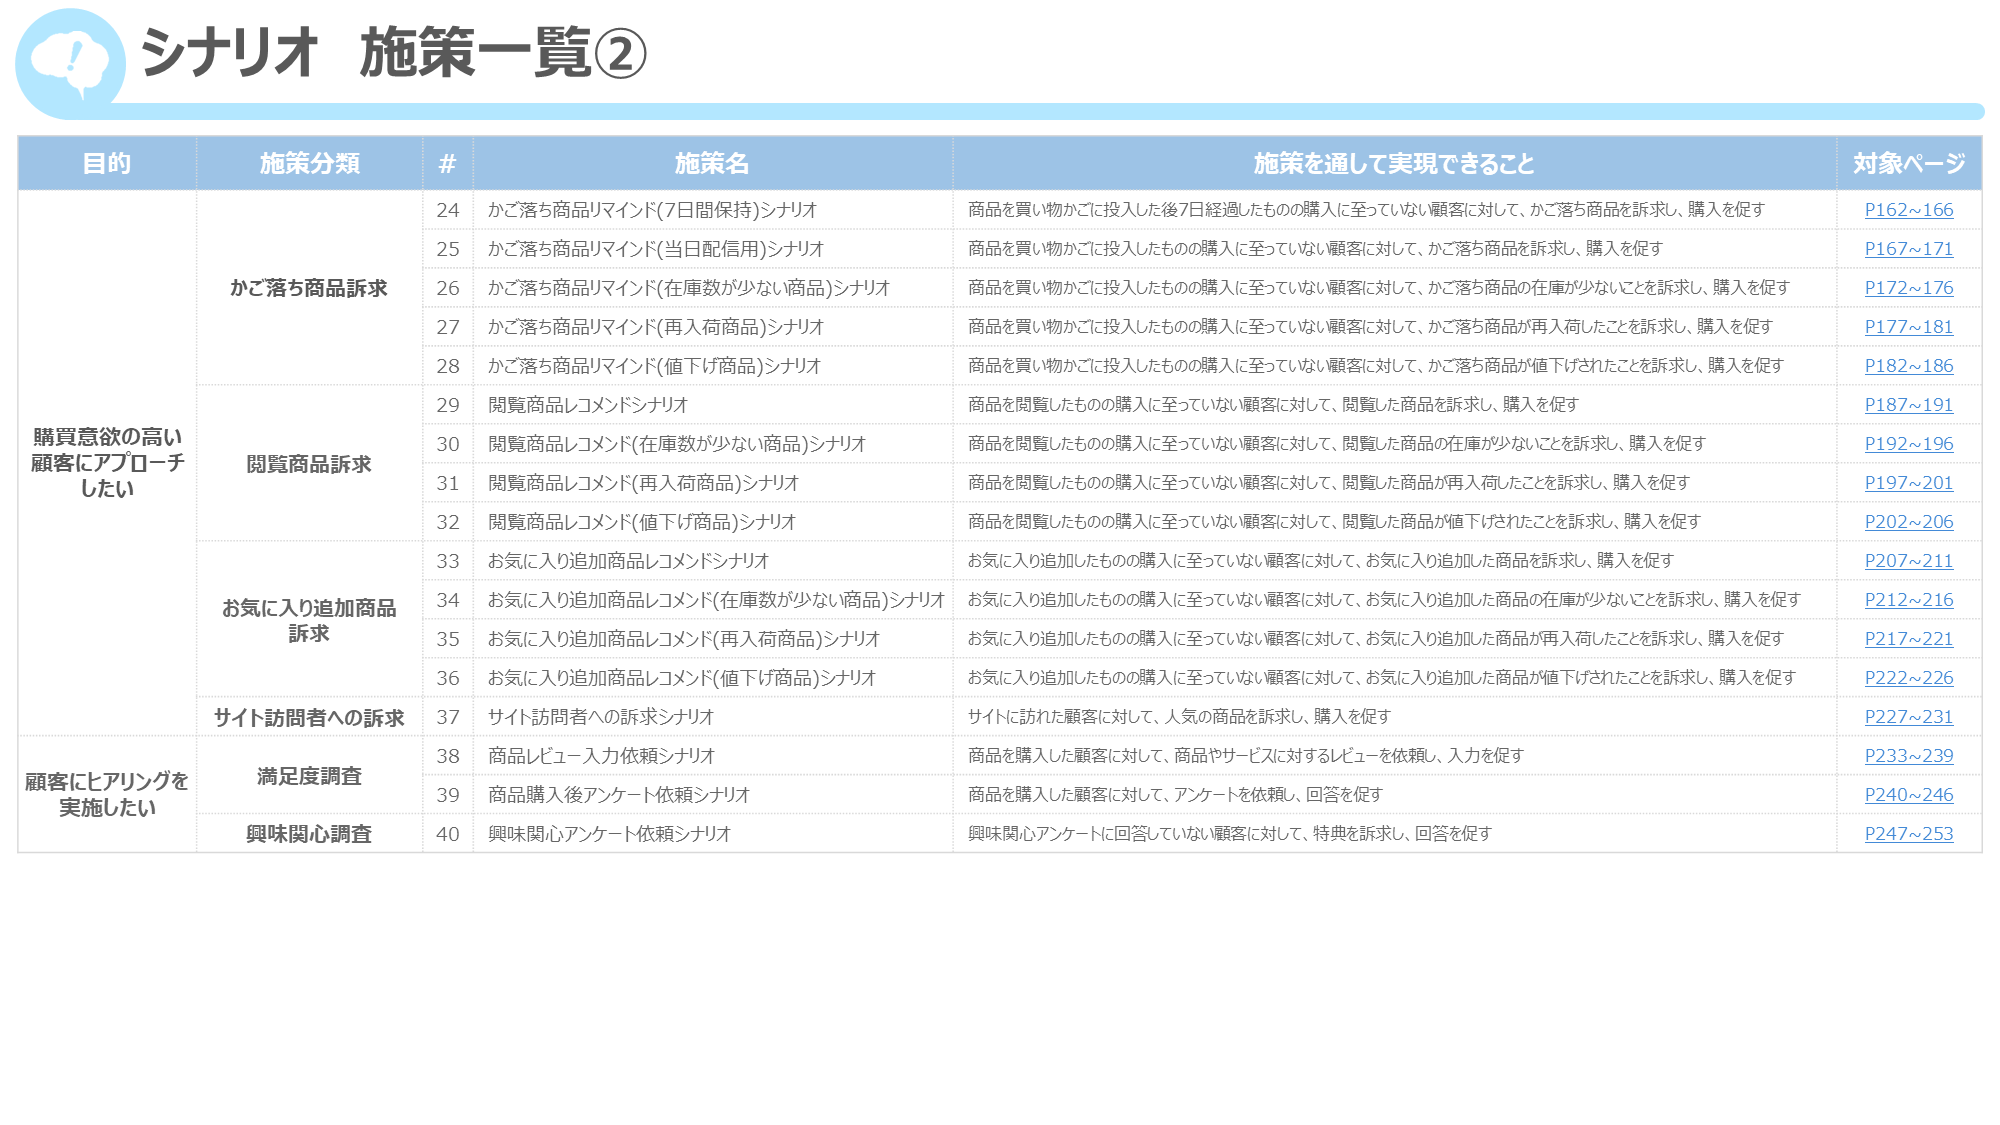Image resolution: width=2000 pixels, height=1125 pixels.
Task: Open page link P222~226
Action: point(1908,678)
